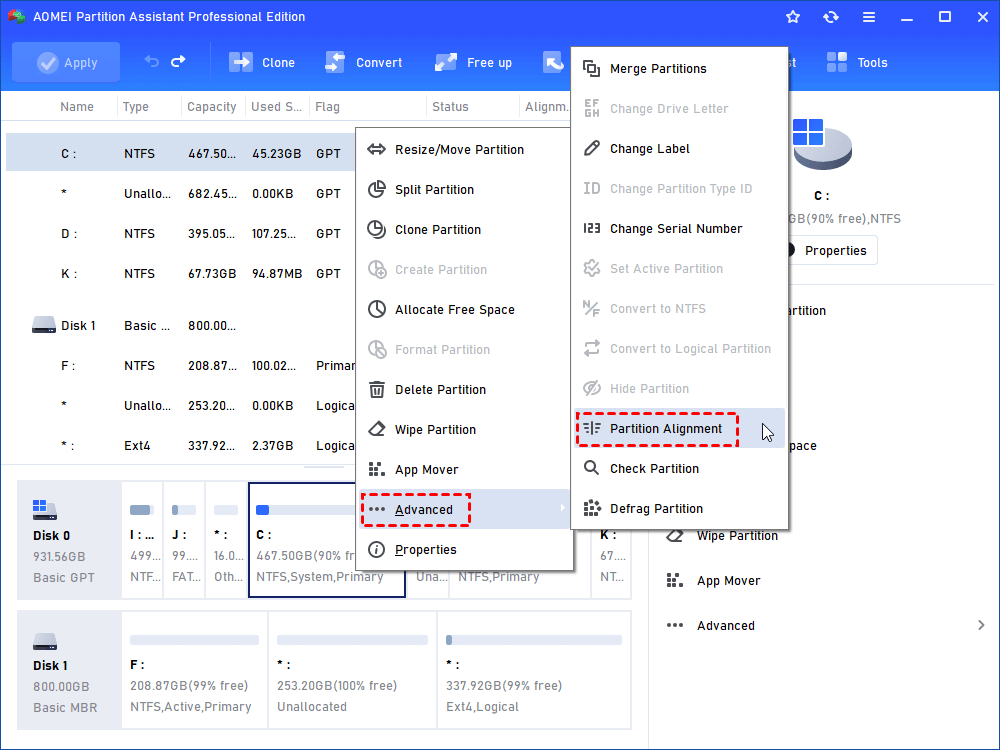Open Properties from the context menu
The image size is (1000, 750).
(x=464, y=550)
